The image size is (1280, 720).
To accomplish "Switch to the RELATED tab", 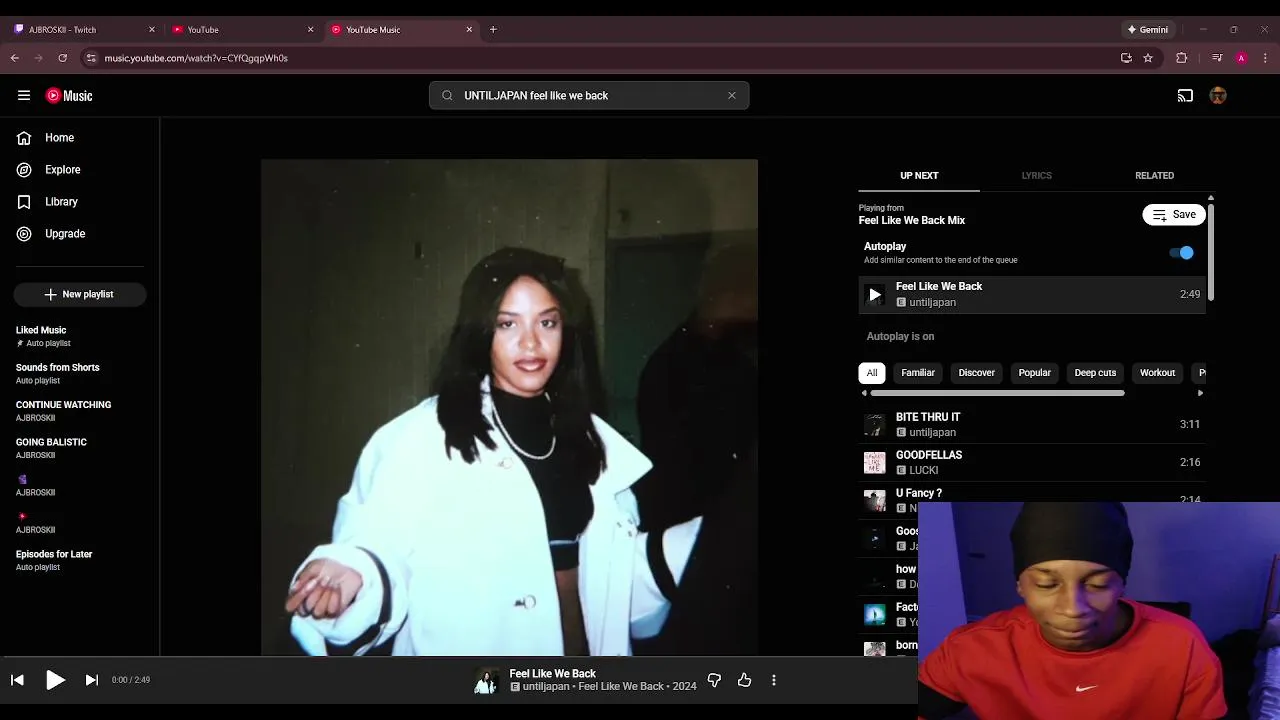I will [x=1154, y=175].
